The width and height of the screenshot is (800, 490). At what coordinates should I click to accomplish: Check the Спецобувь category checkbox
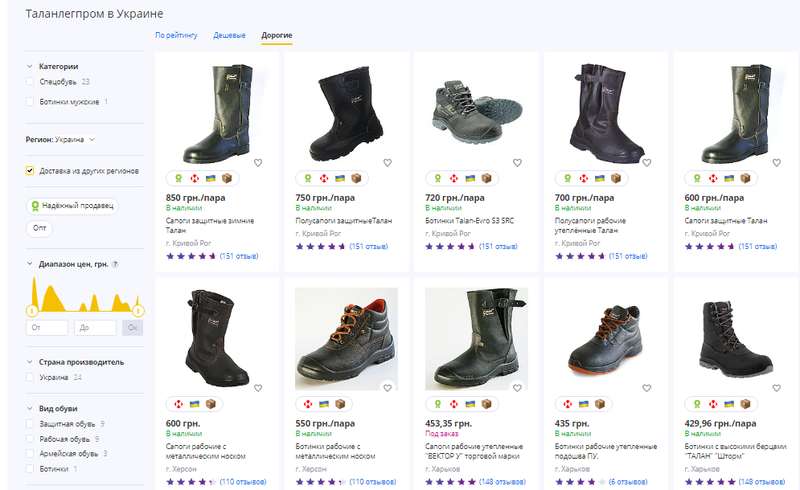31,82
